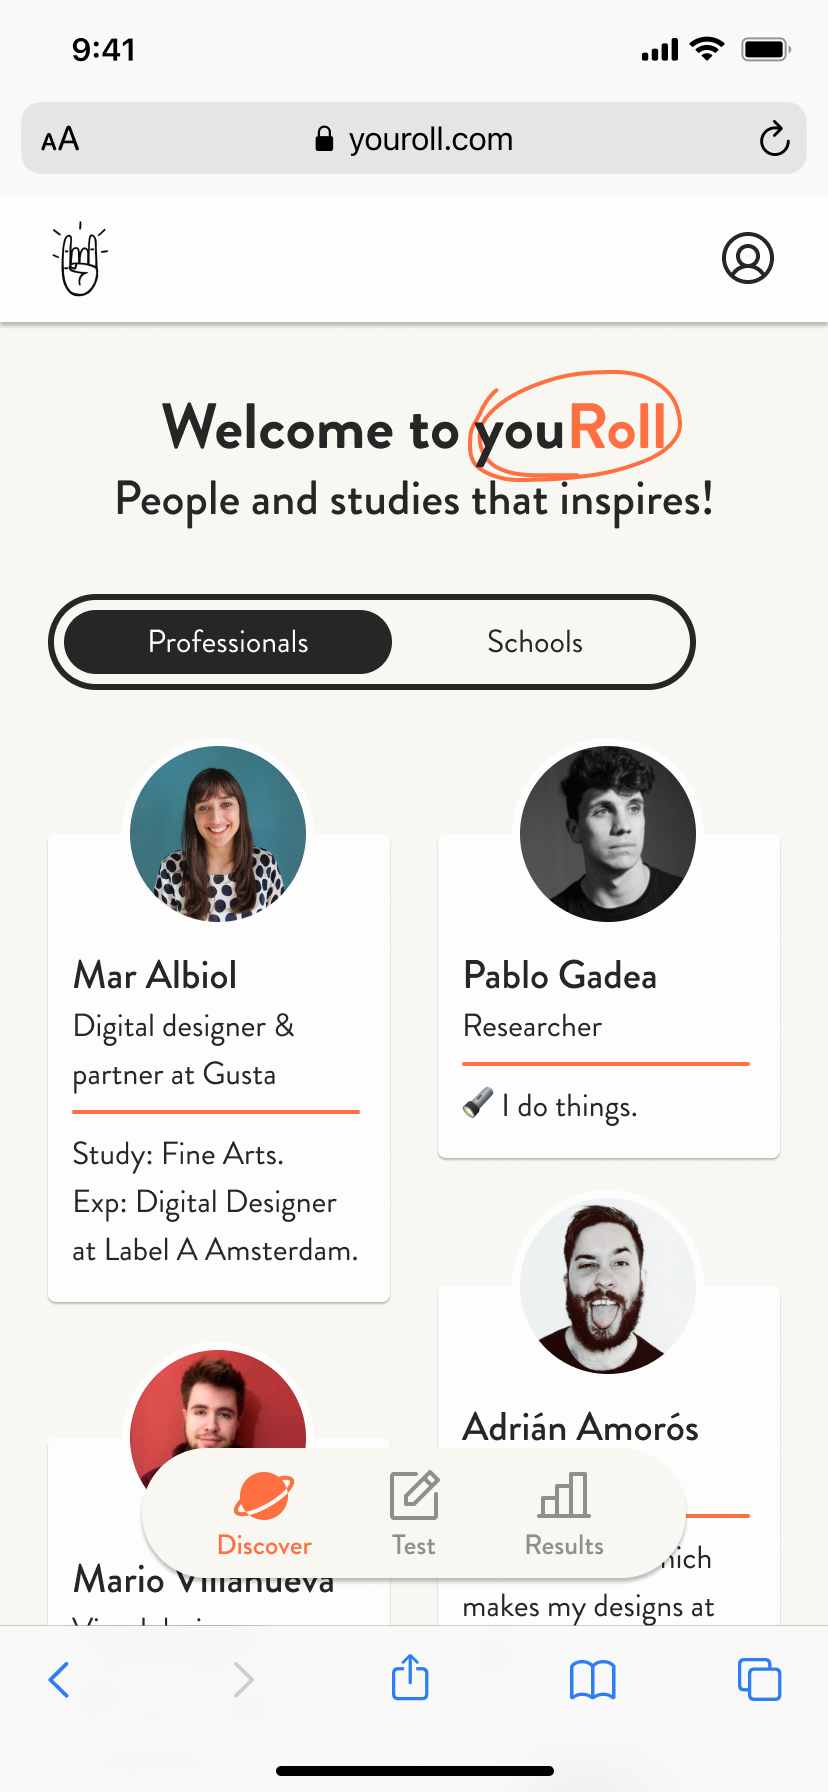Open the Results bar chart icon
The width and height of the screenshot is (828, 1792).
pyautogui.click(x=564, y=1496)
